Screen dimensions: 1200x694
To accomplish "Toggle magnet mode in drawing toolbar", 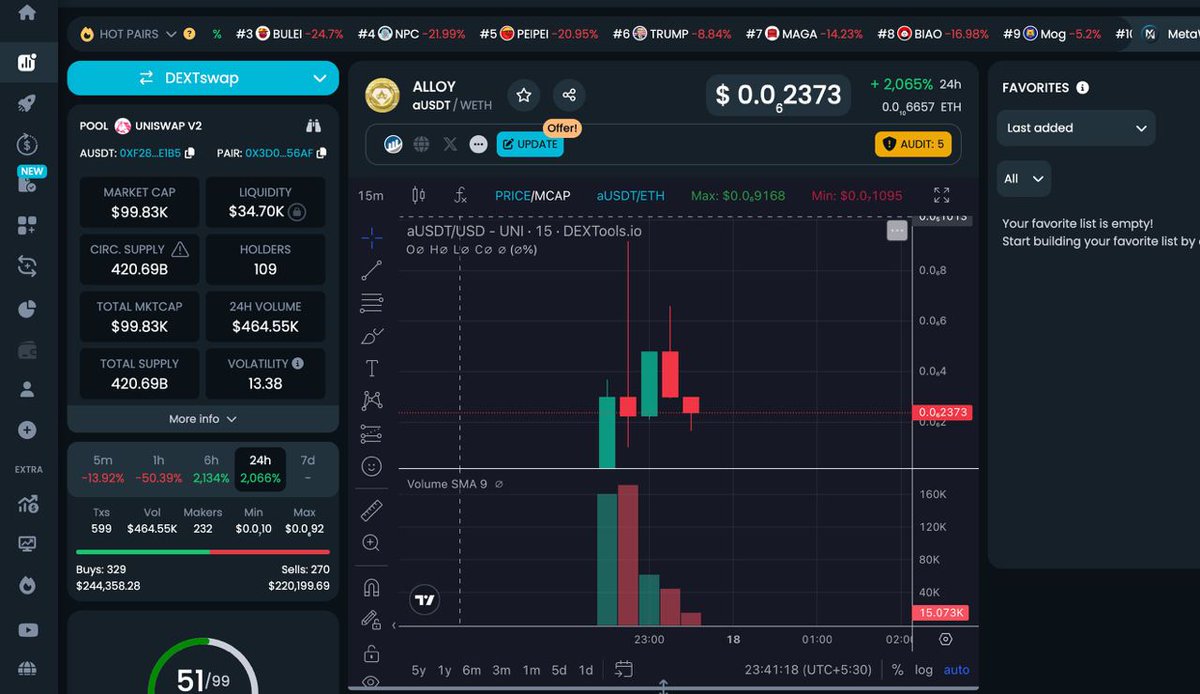I will pyautogui.click(x=371, y=587).
